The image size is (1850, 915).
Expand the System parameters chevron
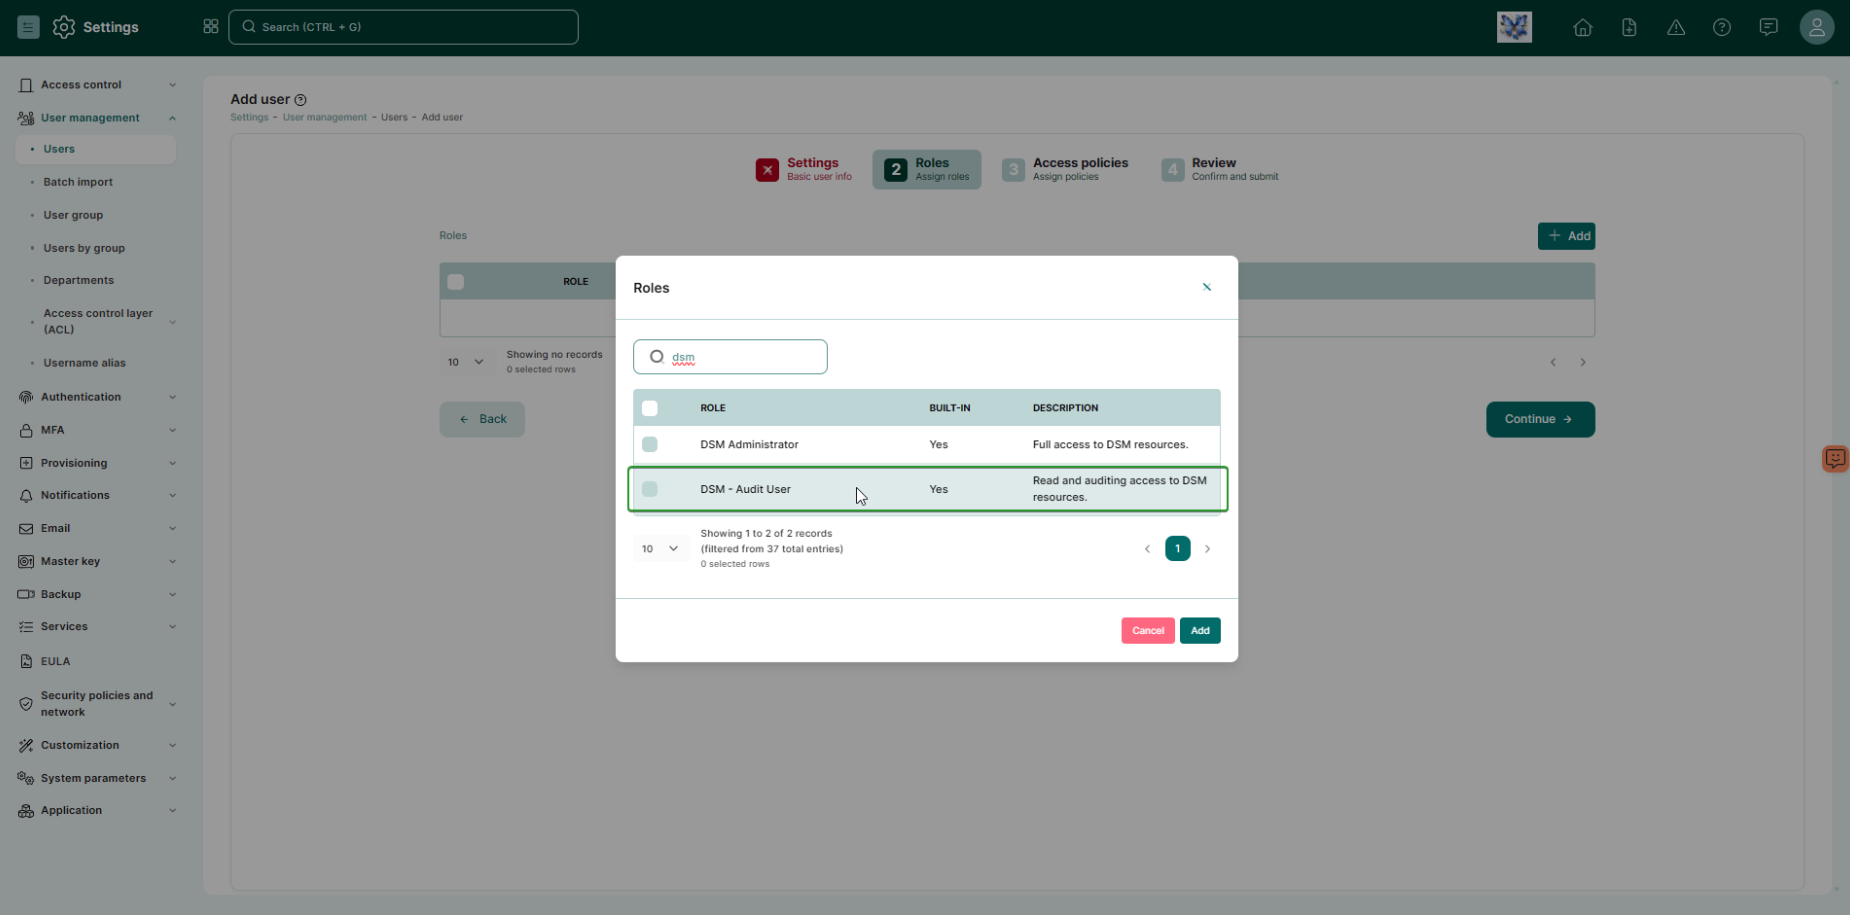click(172, 778)
